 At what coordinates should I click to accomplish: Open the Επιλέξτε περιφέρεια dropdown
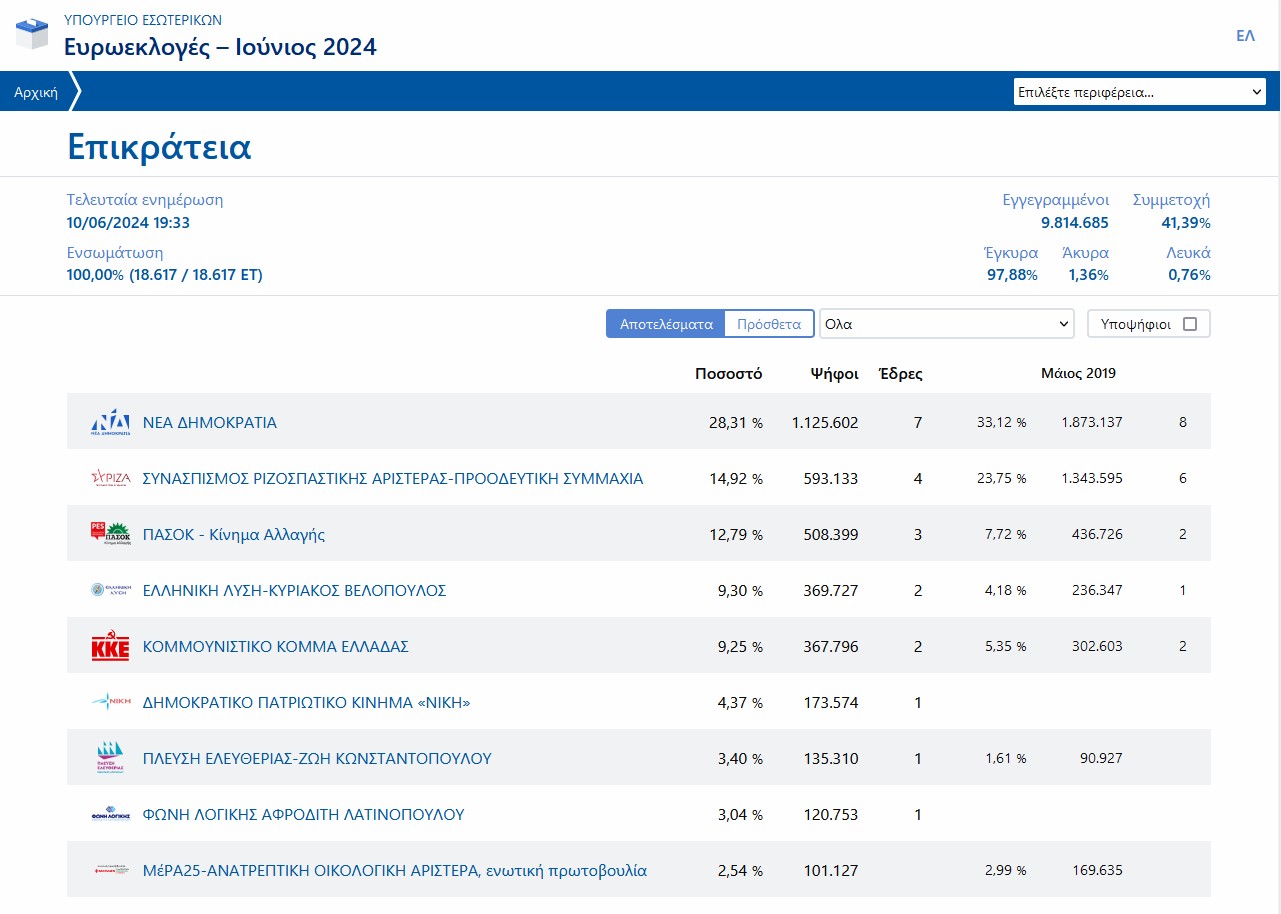tap(1139, 92)
